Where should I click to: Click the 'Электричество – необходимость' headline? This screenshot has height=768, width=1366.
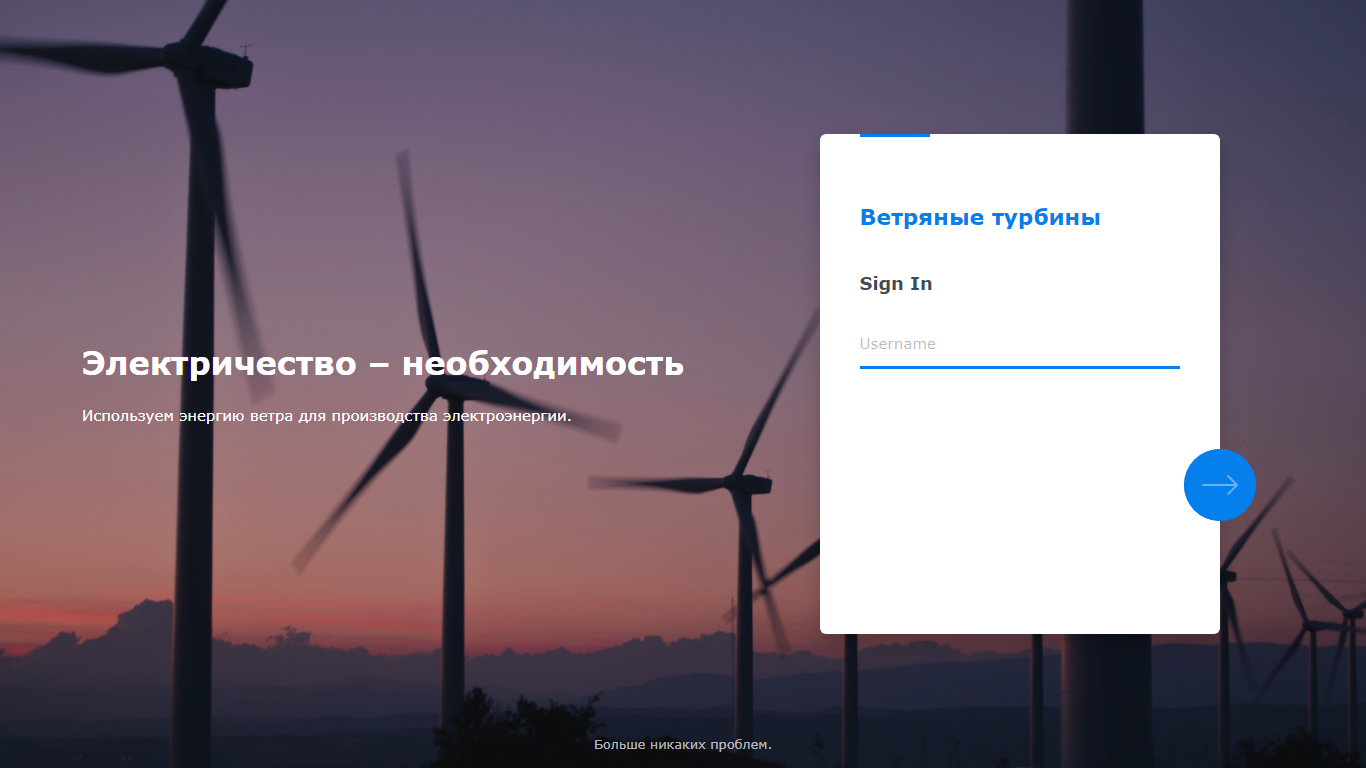(383, 363)
